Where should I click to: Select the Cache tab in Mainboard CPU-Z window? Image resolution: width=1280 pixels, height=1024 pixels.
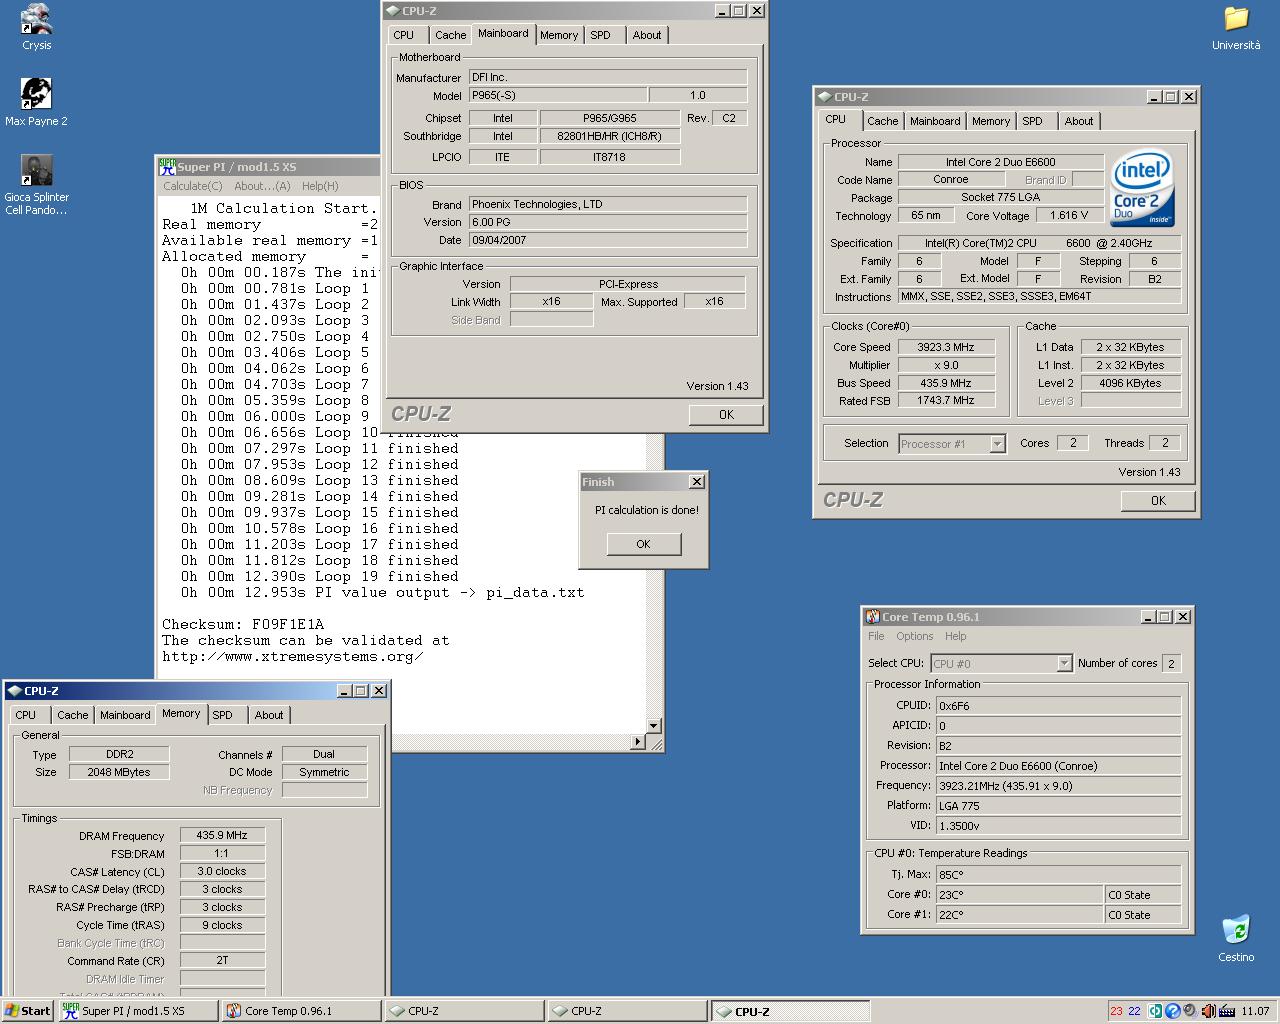point(451,35)
